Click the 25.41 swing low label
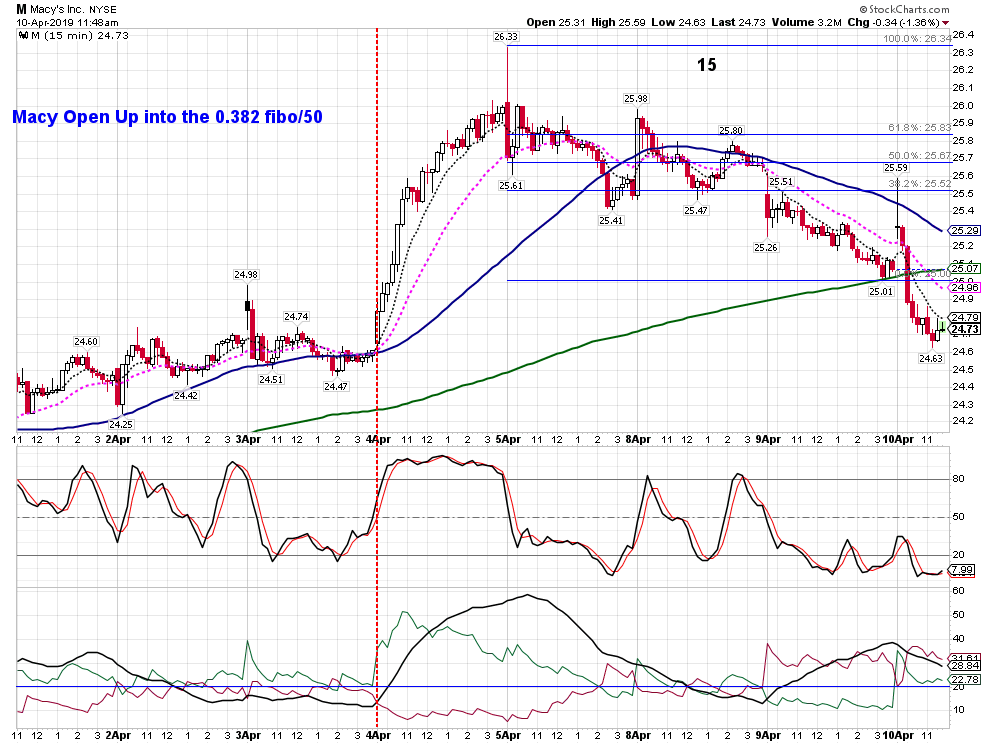The width and height of the screenshot is (990, 744). tap(611, 220)
